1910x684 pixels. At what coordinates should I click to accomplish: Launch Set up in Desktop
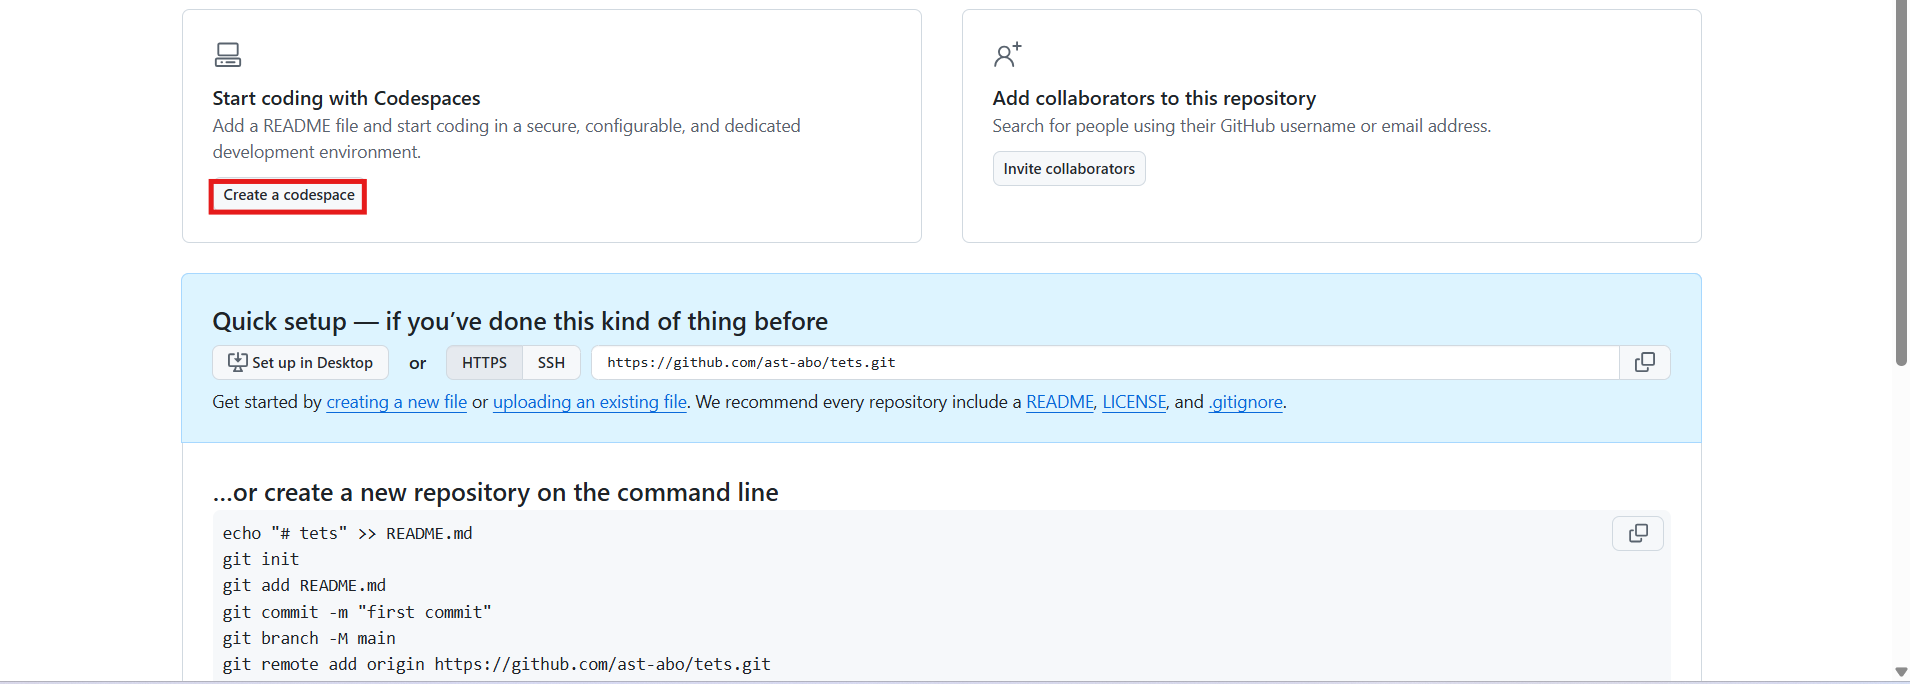point(300,362)
